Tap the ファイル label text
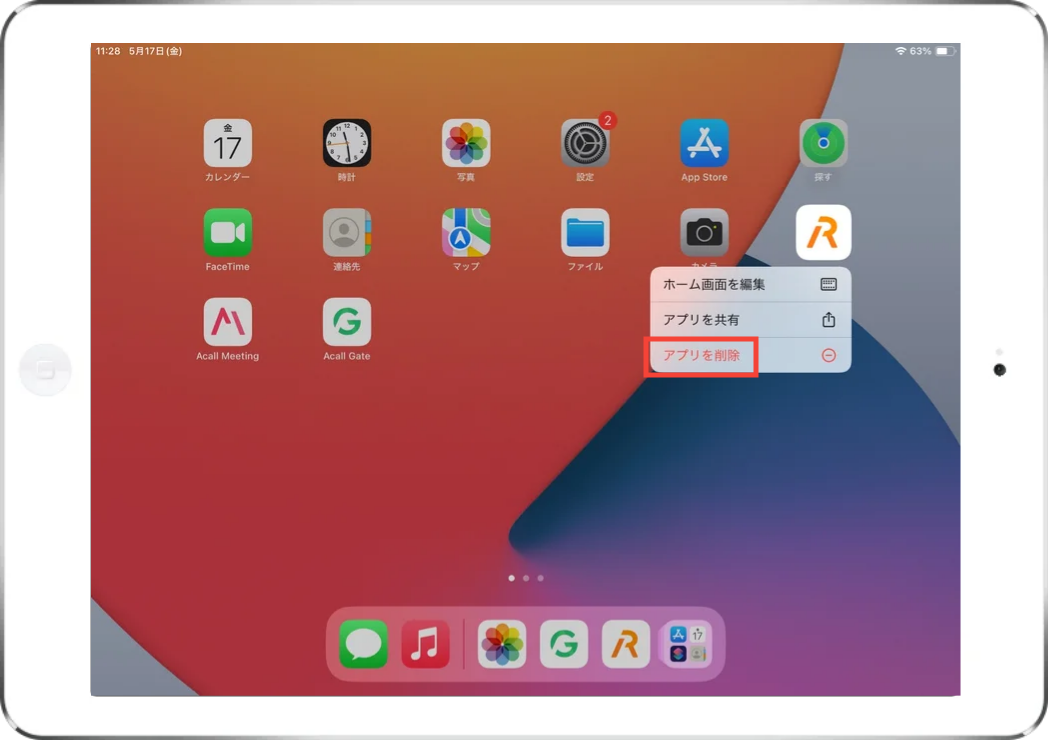Viewport: 1048px width, 740px height. (x=585, y=267)
